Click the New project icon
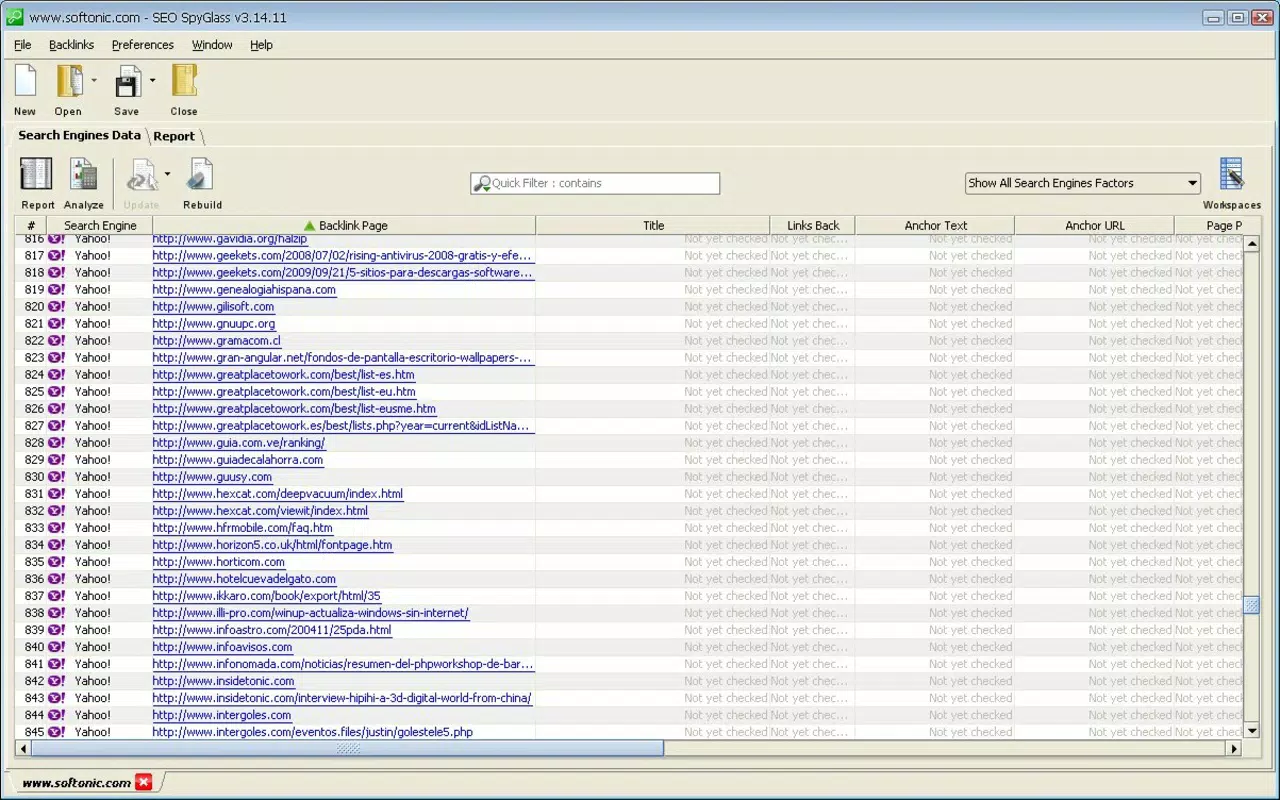This screenshot has width=1280, height=800. (25, 81)
